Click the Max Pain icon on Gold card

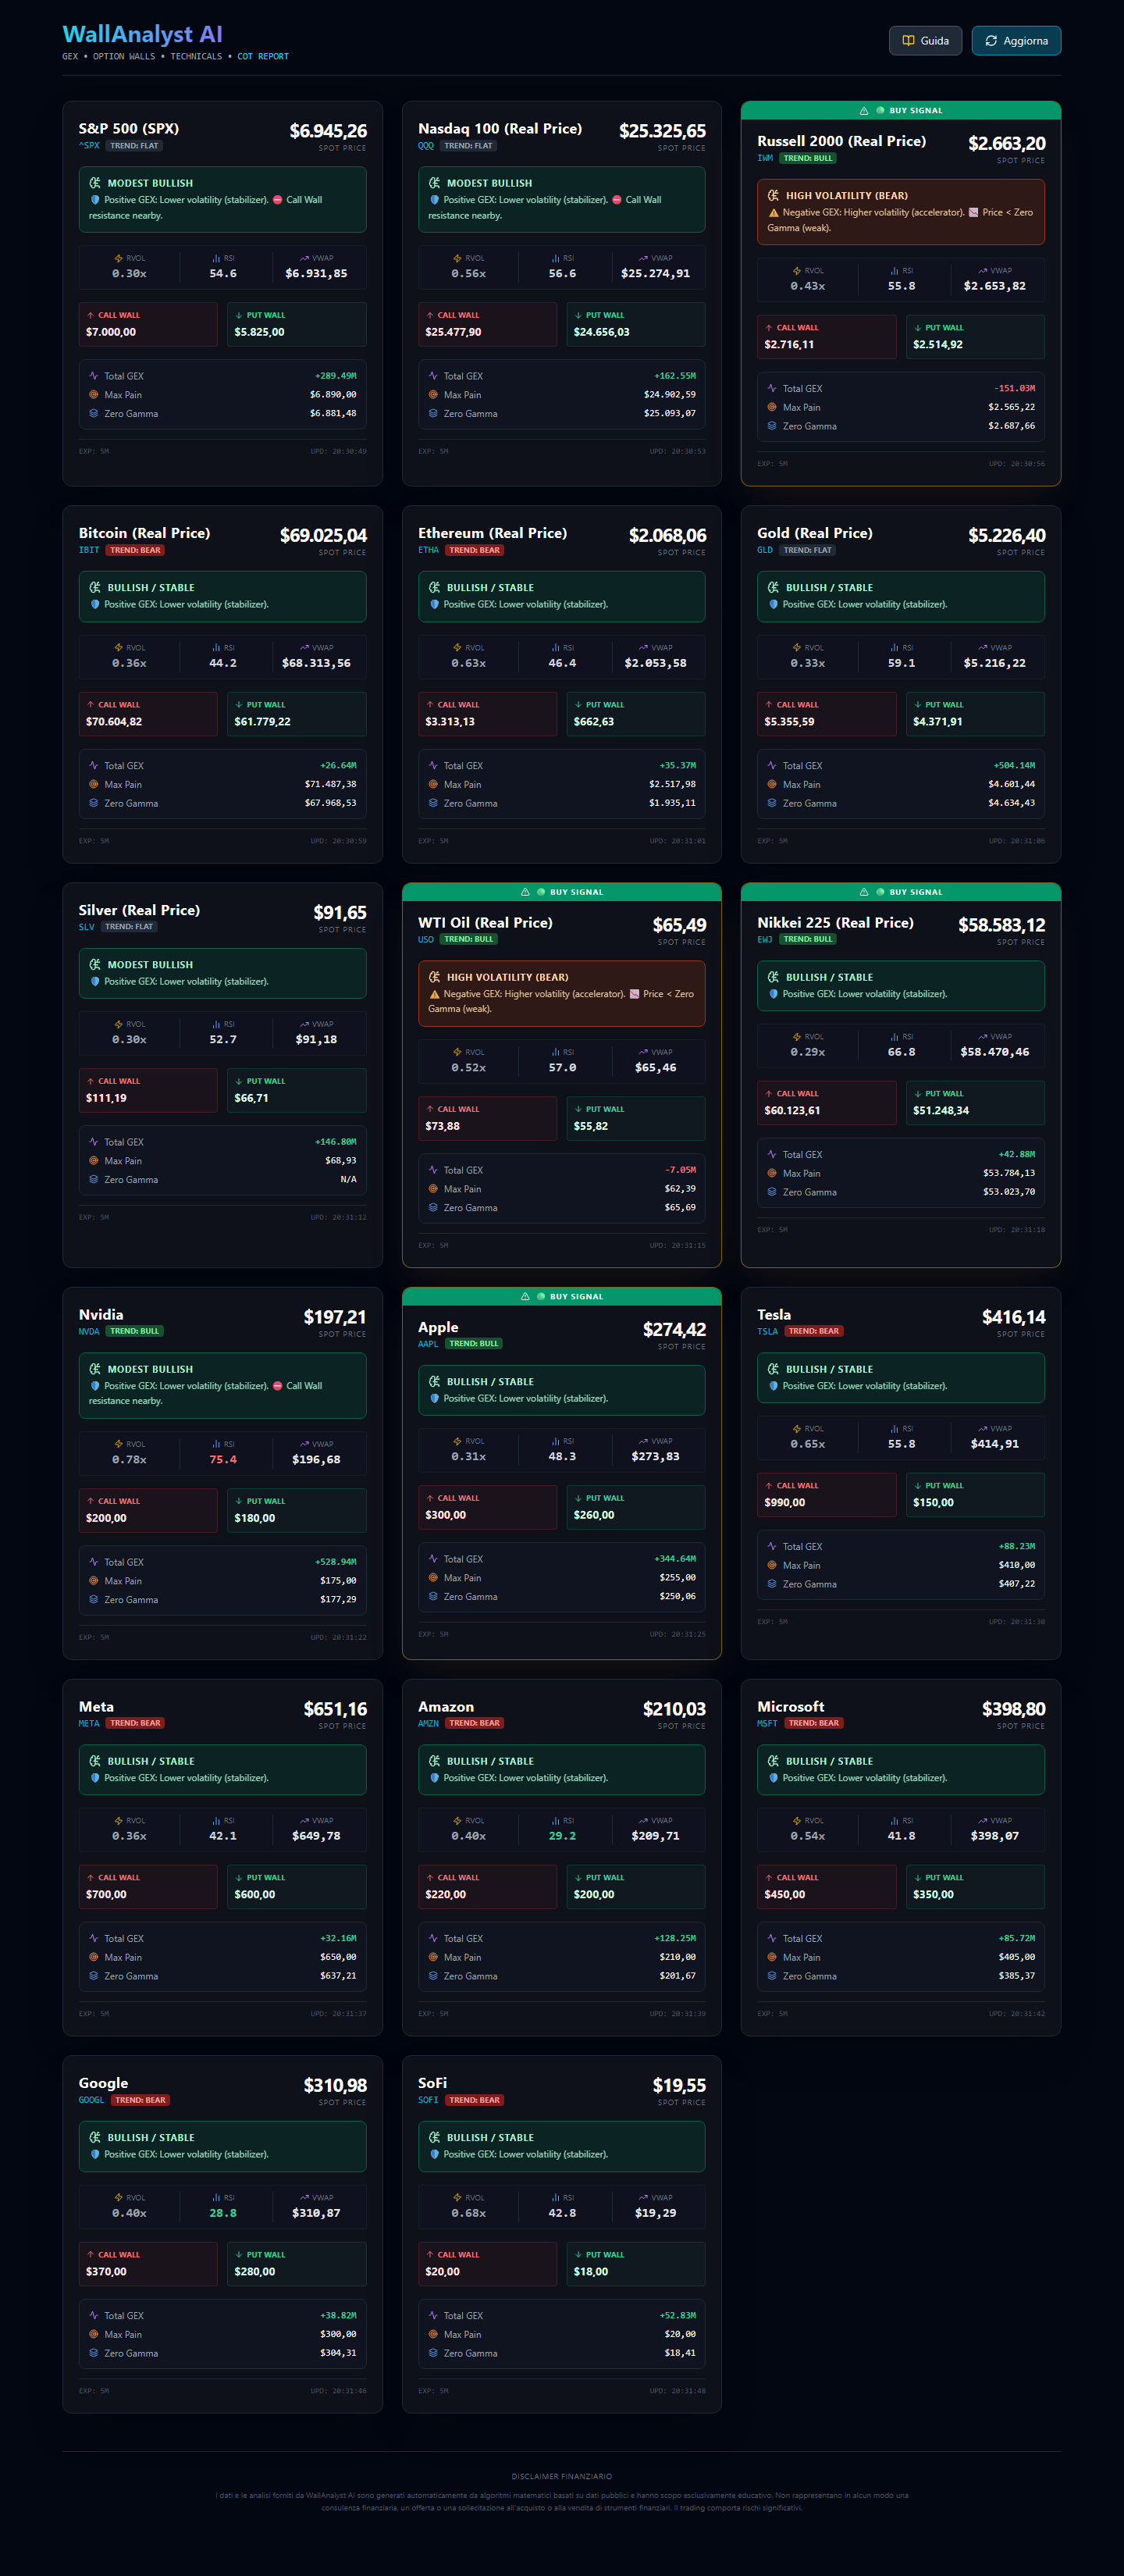[x=772, y=785]
